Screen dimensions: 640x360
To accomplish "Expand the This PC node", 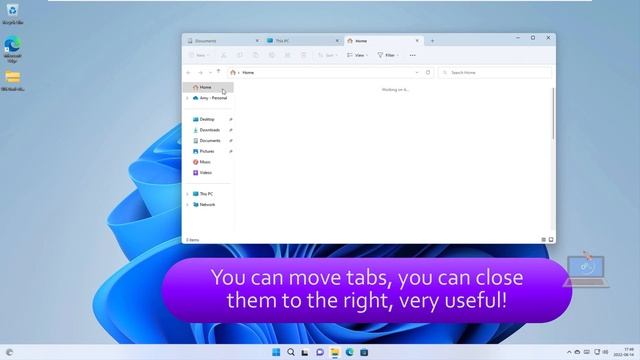I will 187,194.
